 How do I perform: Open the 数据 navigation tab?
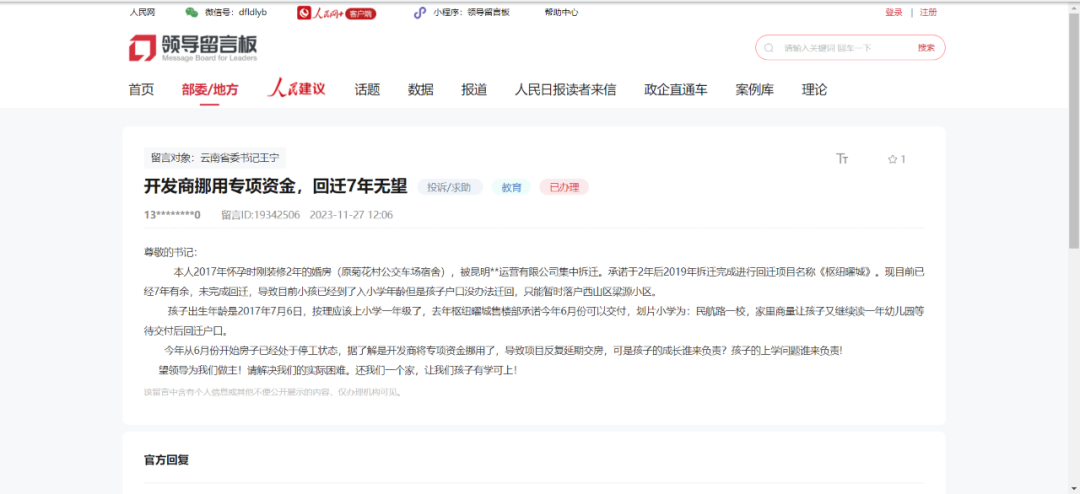(420, 90)
